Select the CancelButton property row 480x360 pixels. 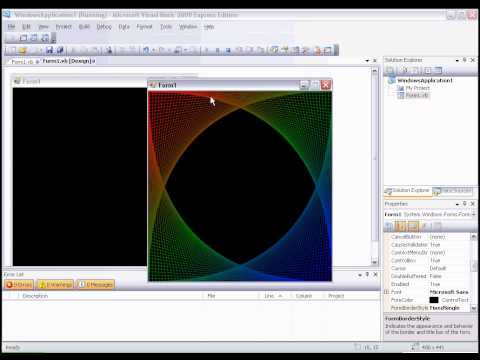coord(429,237)
